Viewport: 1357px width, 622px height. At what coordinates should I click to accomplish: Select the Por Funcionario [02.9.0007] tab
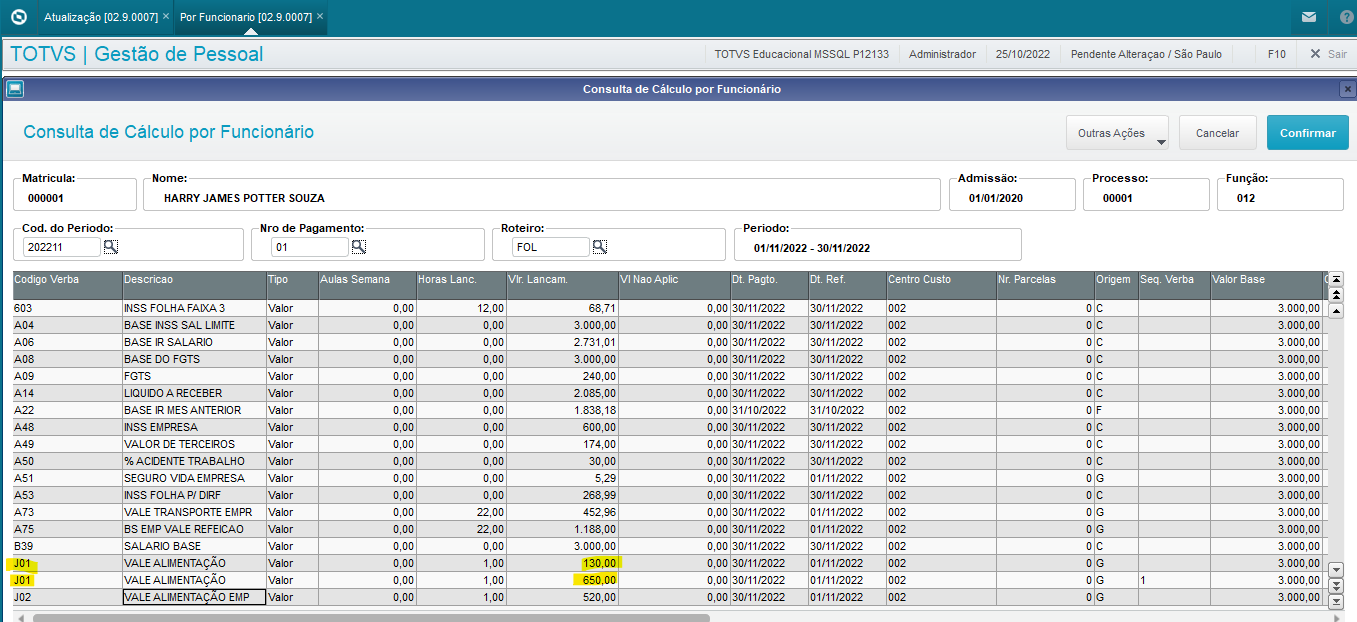click(x=246, y=17)
